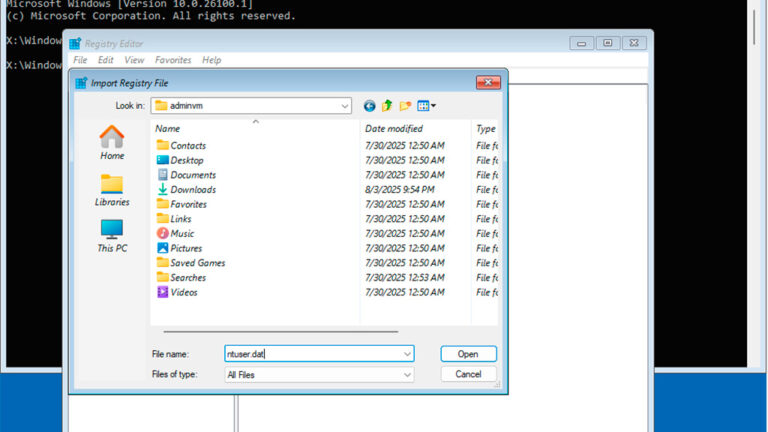768x432 pixels.
Task: Click the Searches date 7/30/2025 12:53 AM
Action: (x=405, y=277)
